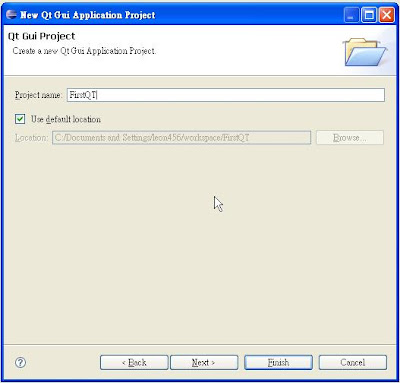Close the dialog with the red X
Image resolution: width=400 pixels, height=383 pixels.
(387, 15)
